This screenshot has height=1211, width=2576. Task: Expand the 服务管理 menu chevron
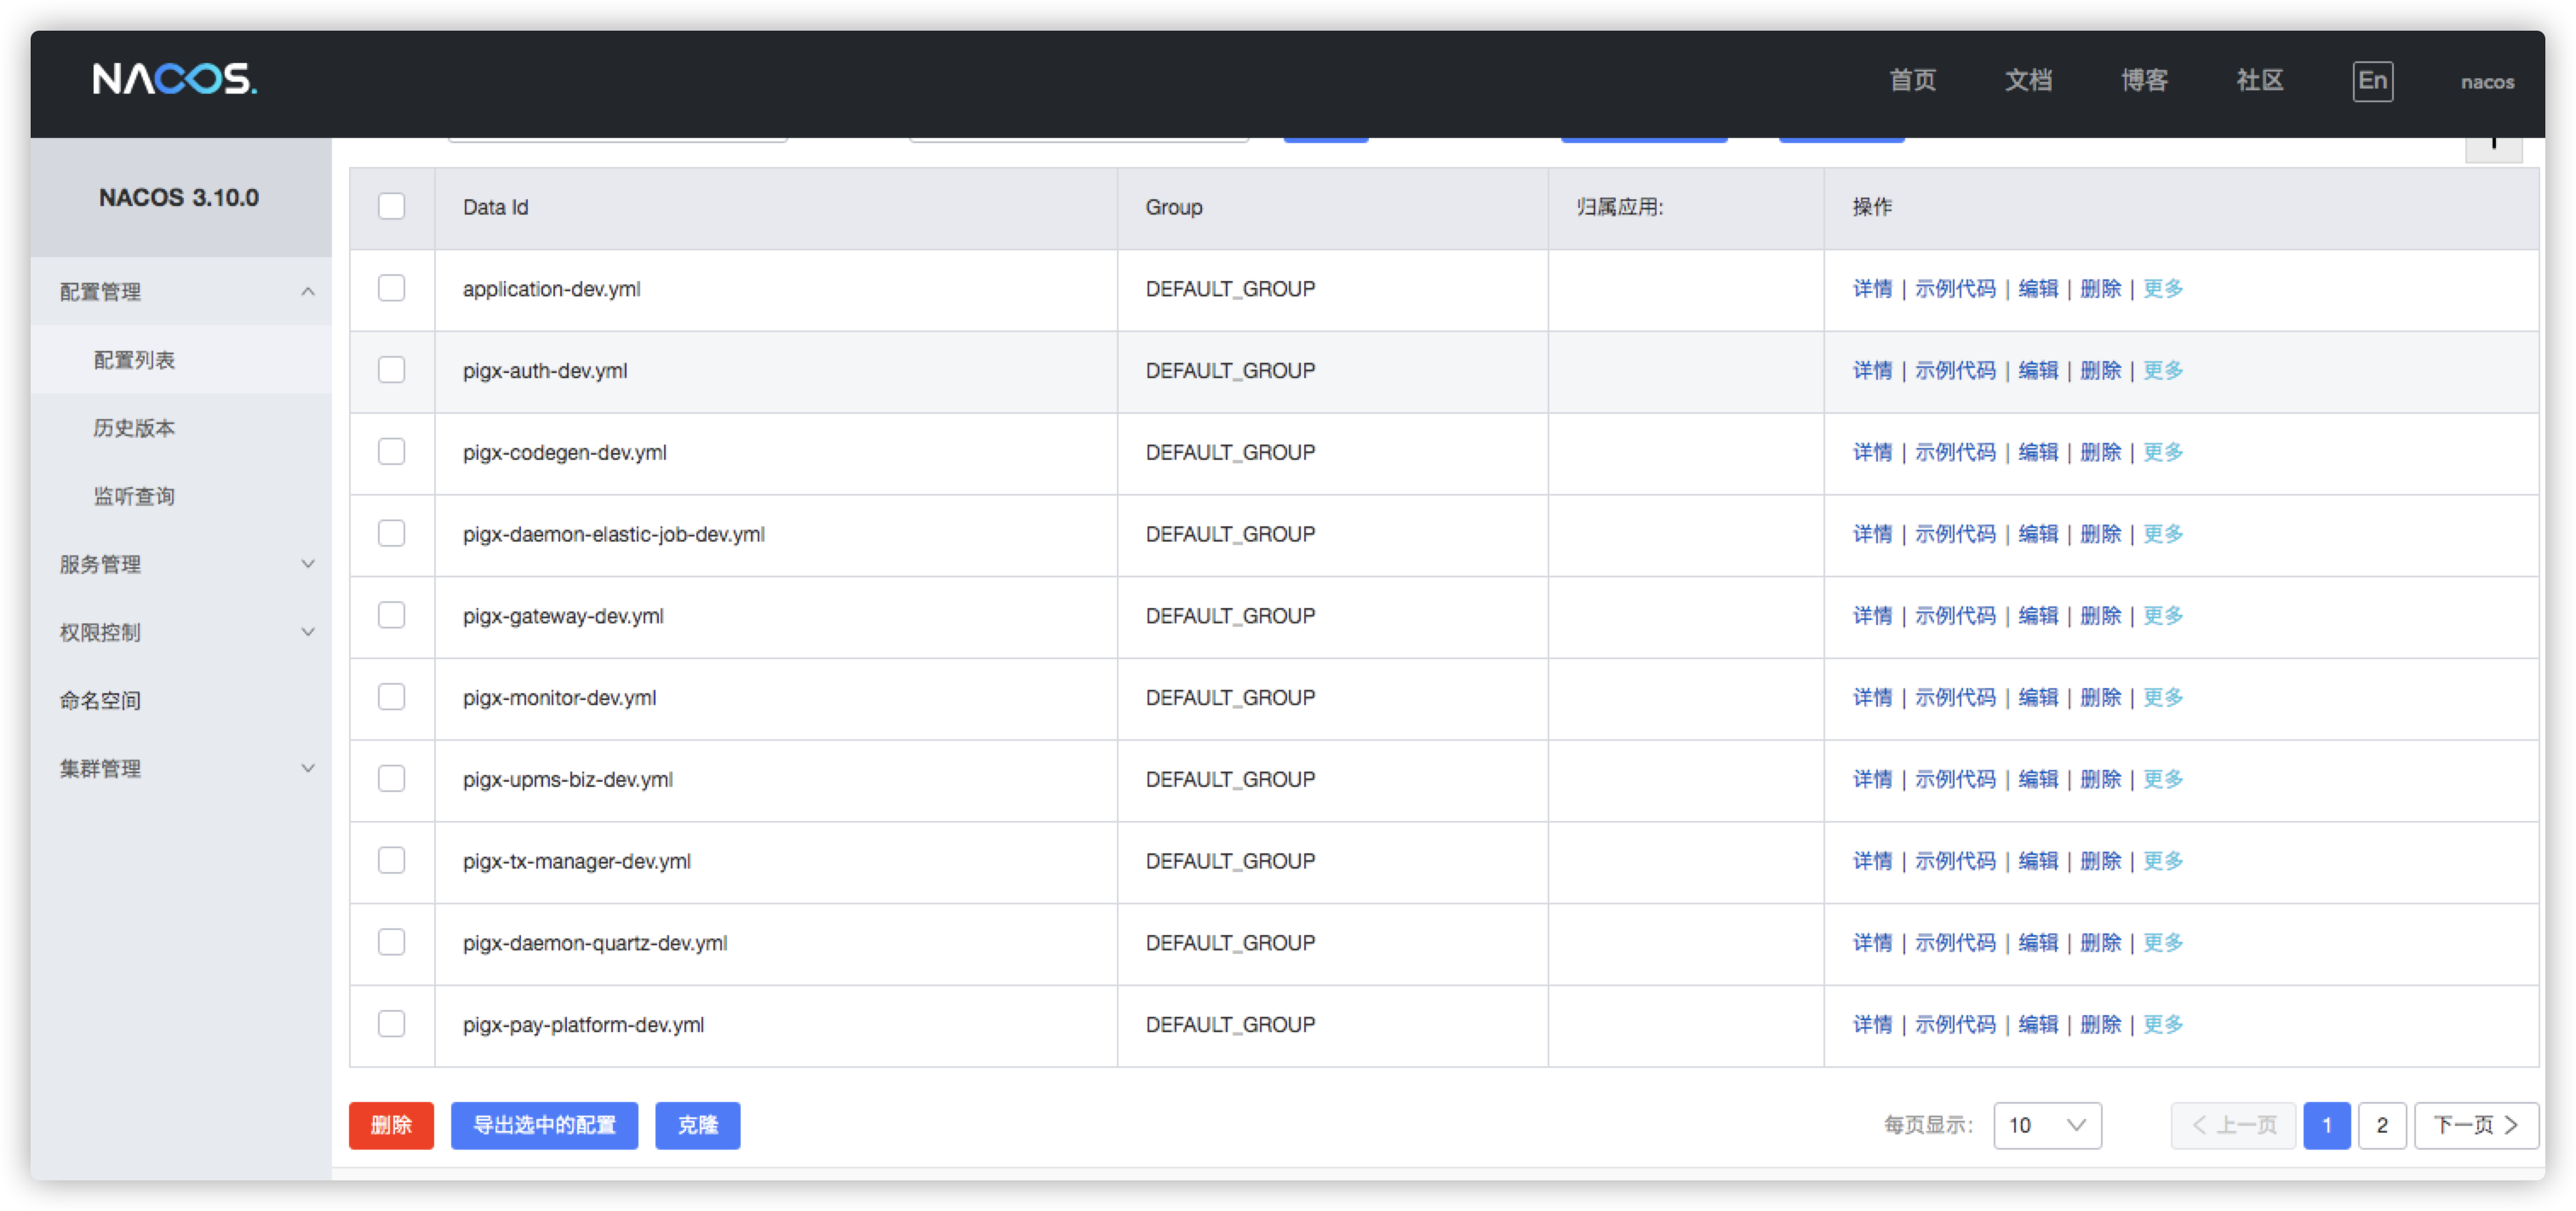[x=308, y=564]
